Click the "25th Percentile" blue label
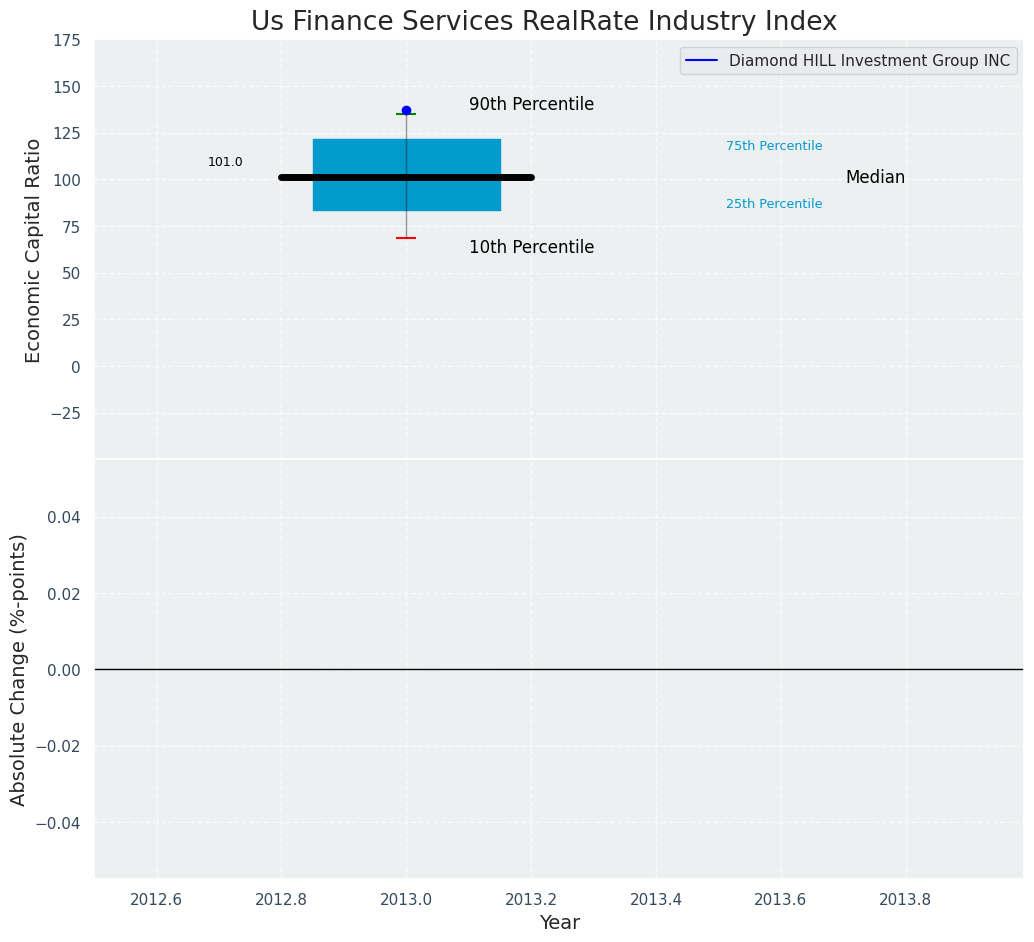1034x942 pixels. [774, 204]
